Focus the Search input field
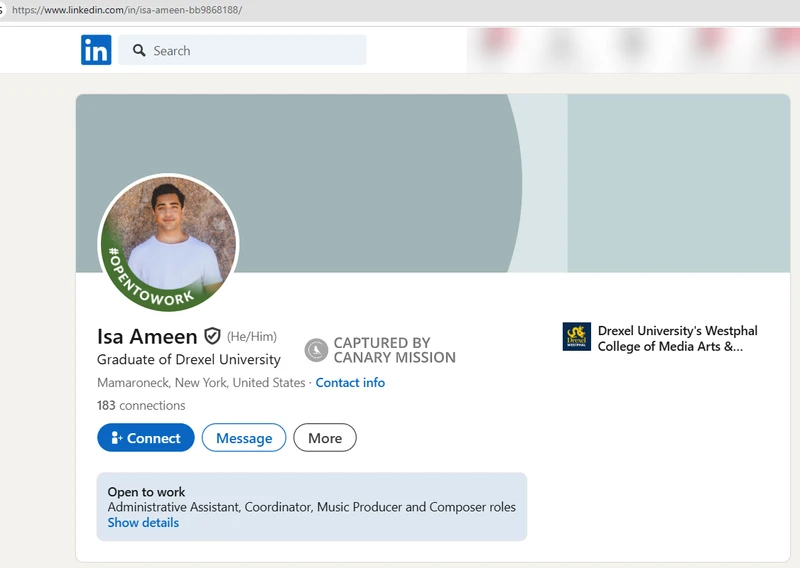This screenshot has width=800, height=568. pyautogui.click(x=242, y=50)
